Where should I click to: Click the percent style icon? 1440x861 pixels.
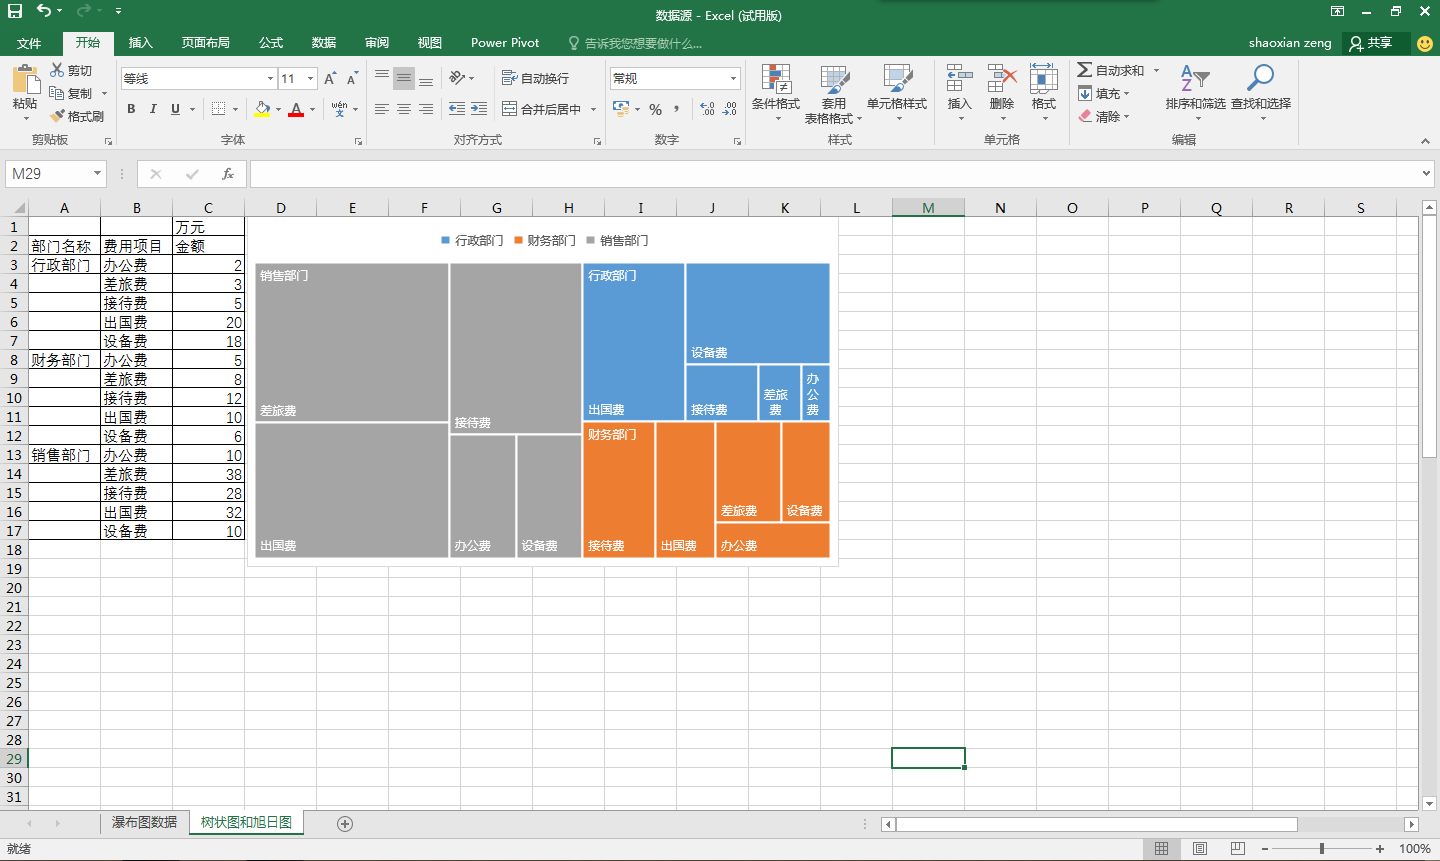(x=656, y=109)
